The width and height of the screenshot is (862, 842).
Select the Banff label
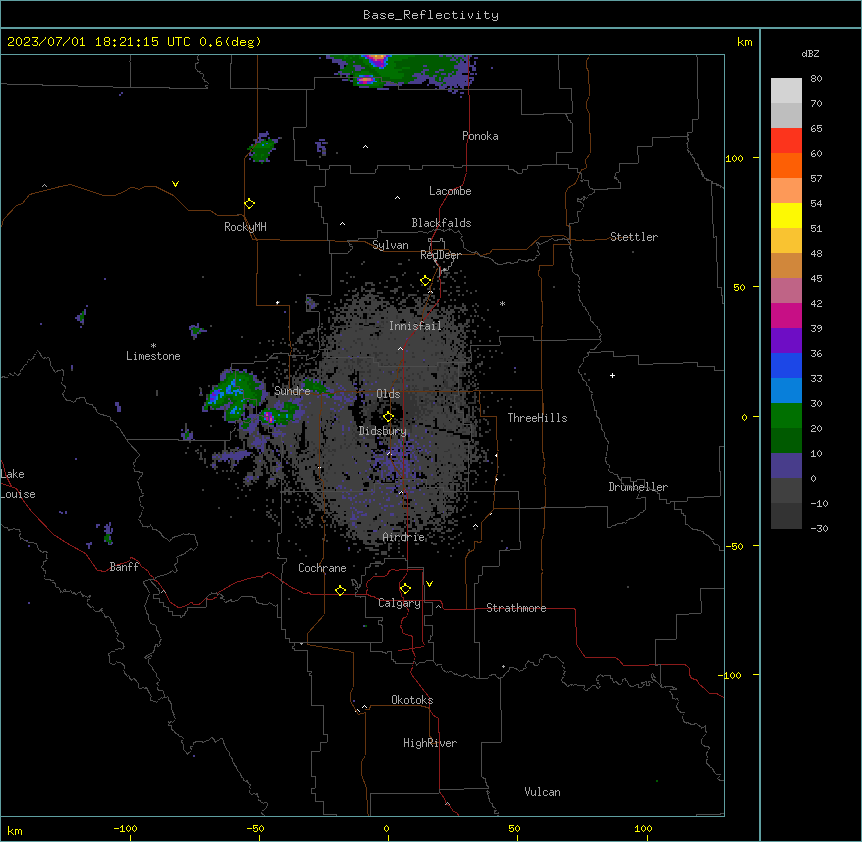point(124,567)
